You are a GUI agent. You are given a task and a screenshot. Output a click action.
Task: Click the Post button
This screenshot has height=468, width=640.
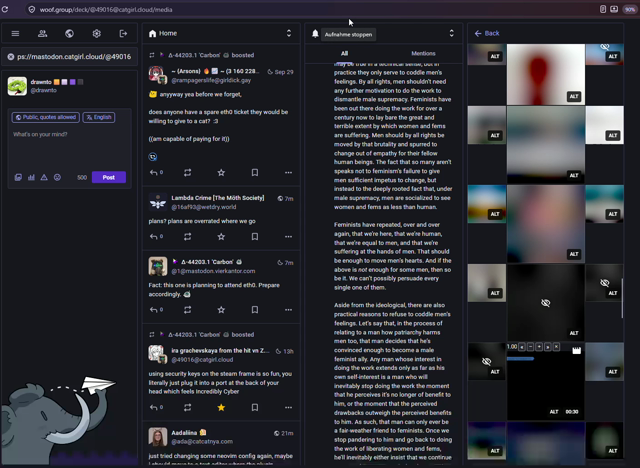[x=109, y=177]
